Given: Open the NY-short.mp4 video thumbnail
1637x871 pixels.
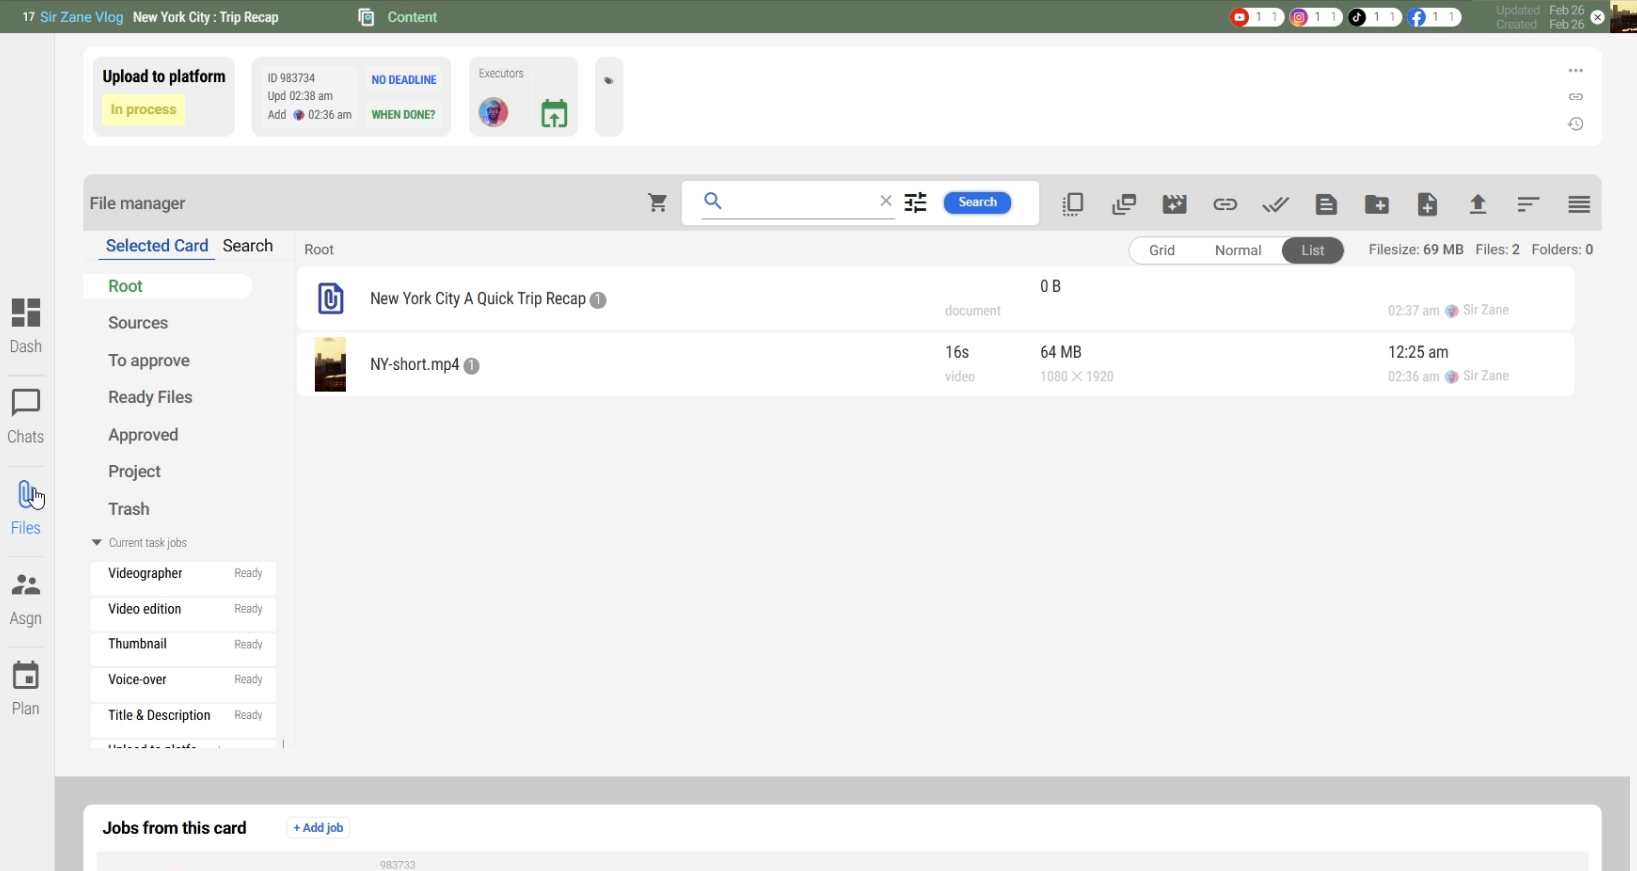Looking at the screenshot, I should (x=330, y=365).
